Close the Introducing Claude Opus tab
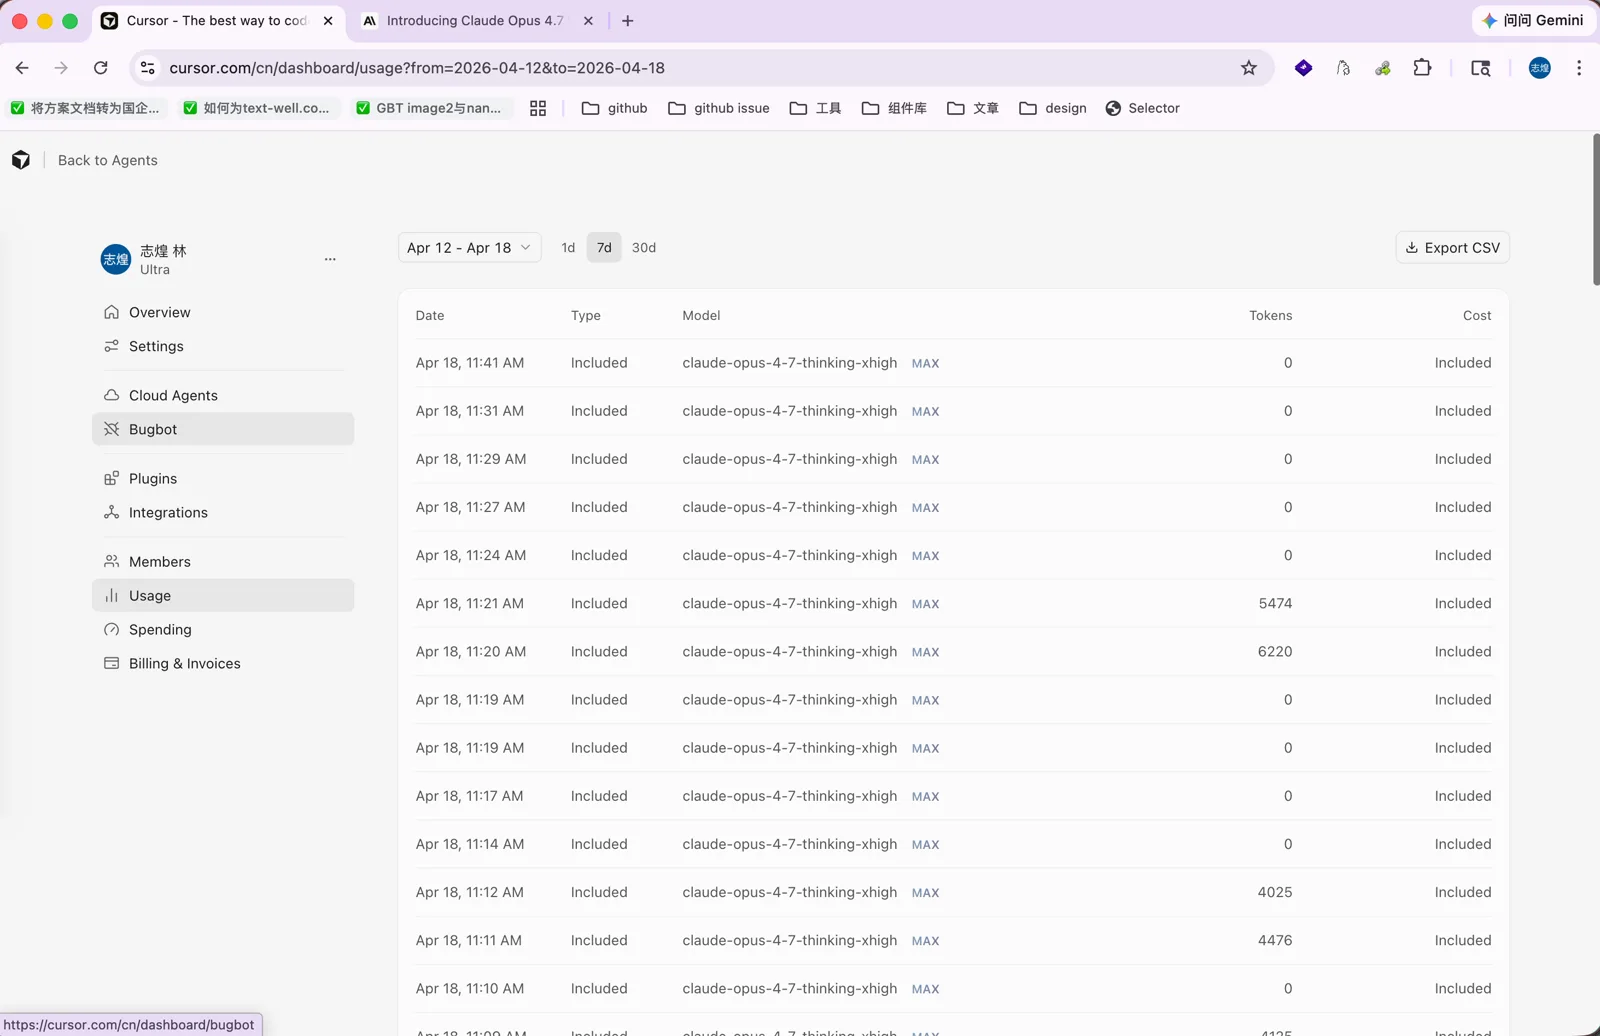The height and width of the screenshot is (1036, 1600). [x=588, y=20]
